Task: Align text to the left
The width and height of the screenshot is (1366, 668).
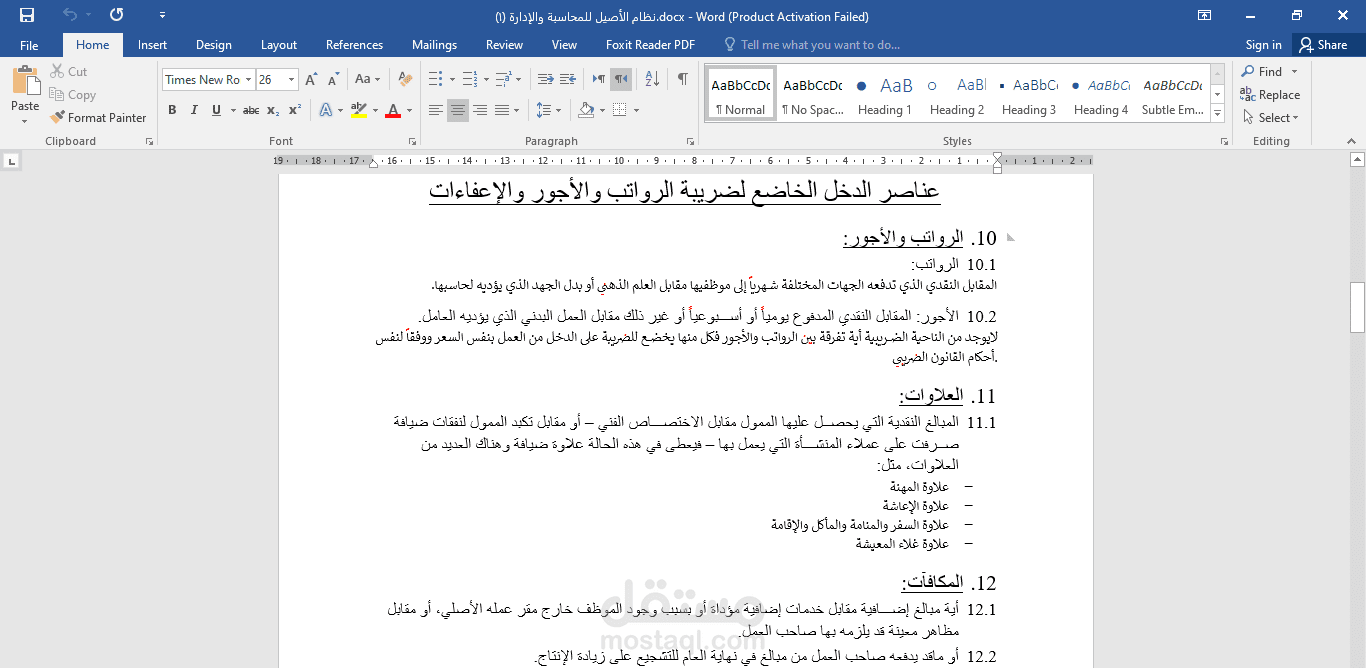Action: click(x=436, y=110)
